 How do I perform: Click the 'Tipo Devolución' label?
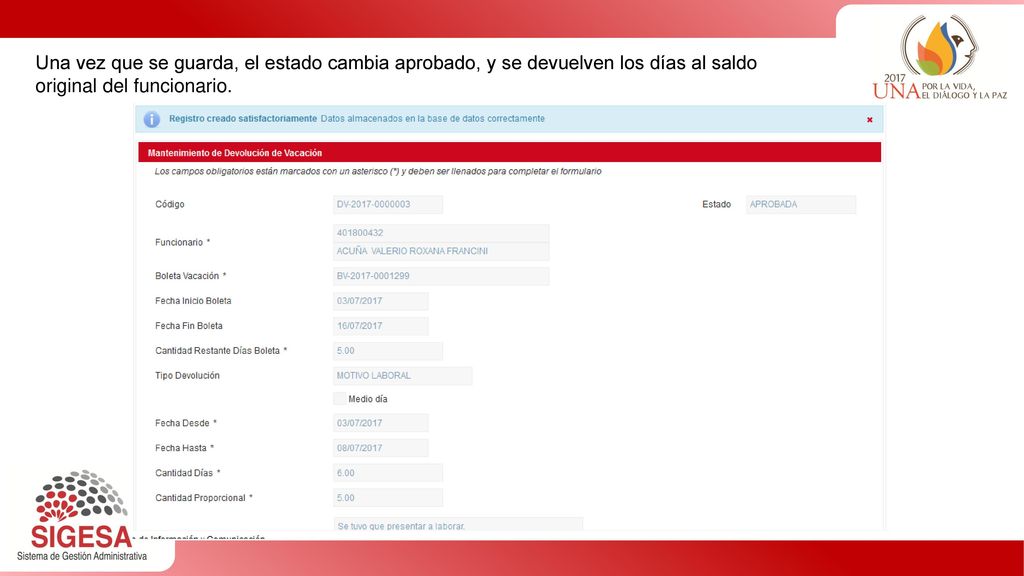[x=187, y=376]
